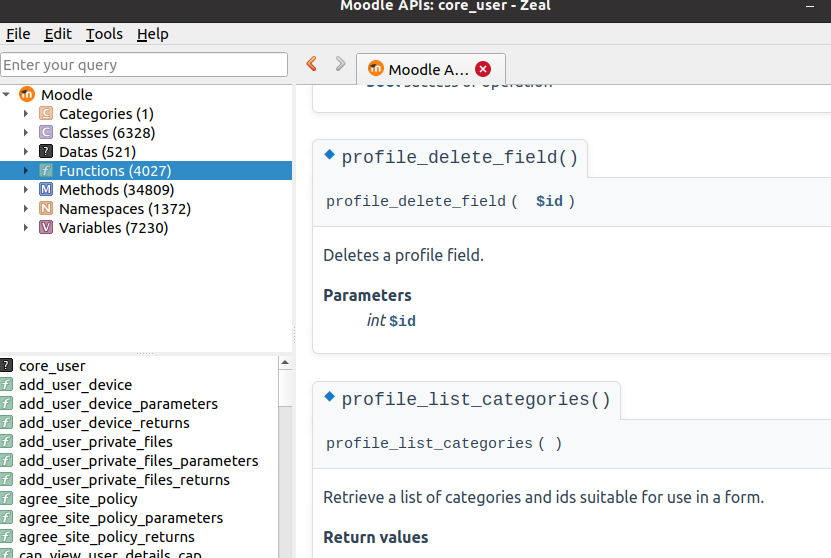Collapse the Moodle docset tree node
The width and height of the screenshot is (831, 558).
pyautogui.click(x=6, y=94)
